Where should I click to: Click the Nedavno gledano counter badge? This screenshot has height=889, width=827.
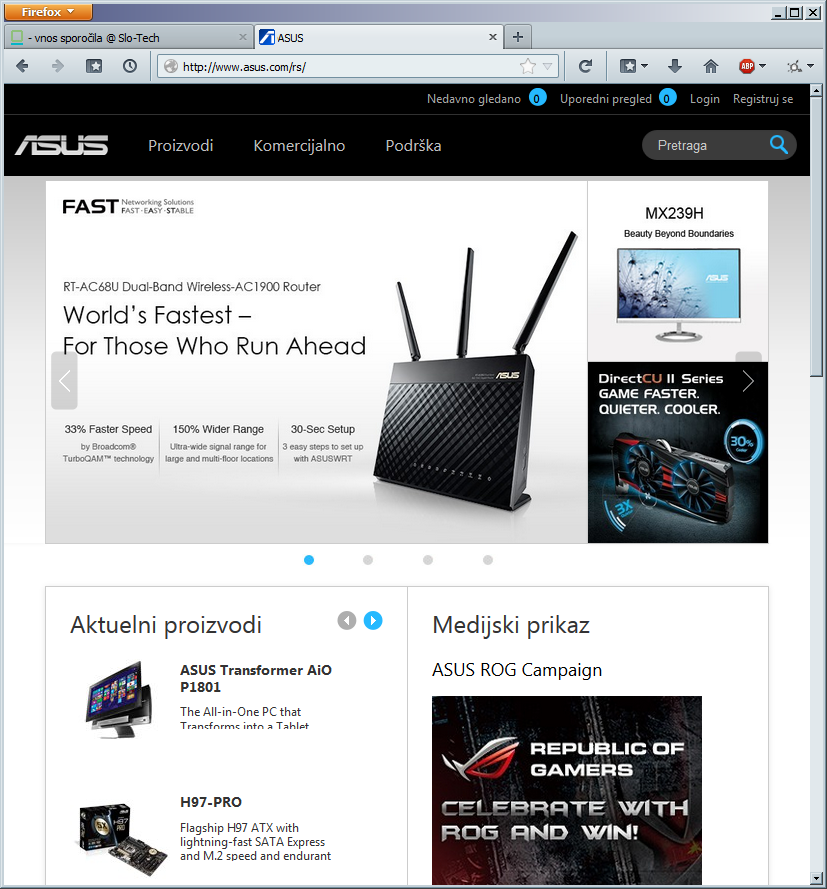[x=537, y=99]
